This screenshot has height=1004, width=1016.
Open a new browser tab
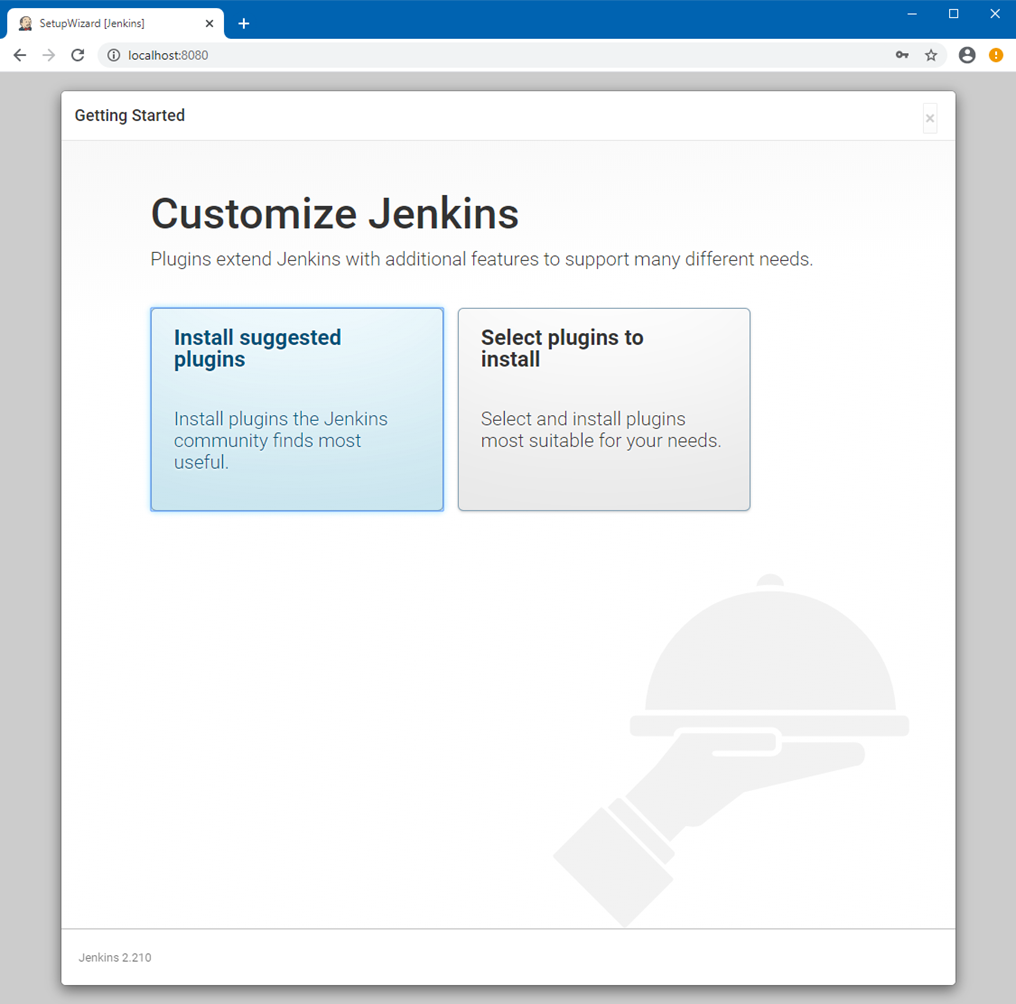(x=244, y=23)
